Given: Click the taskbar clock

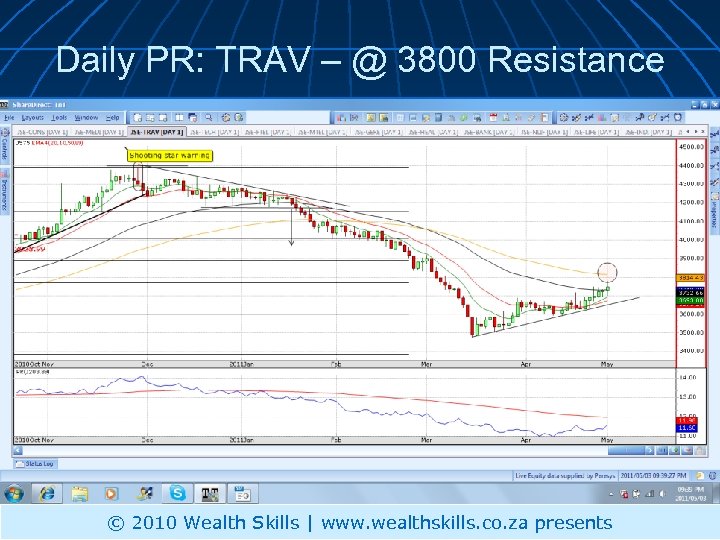Looking at the screenshot, I should coord(691,494).
